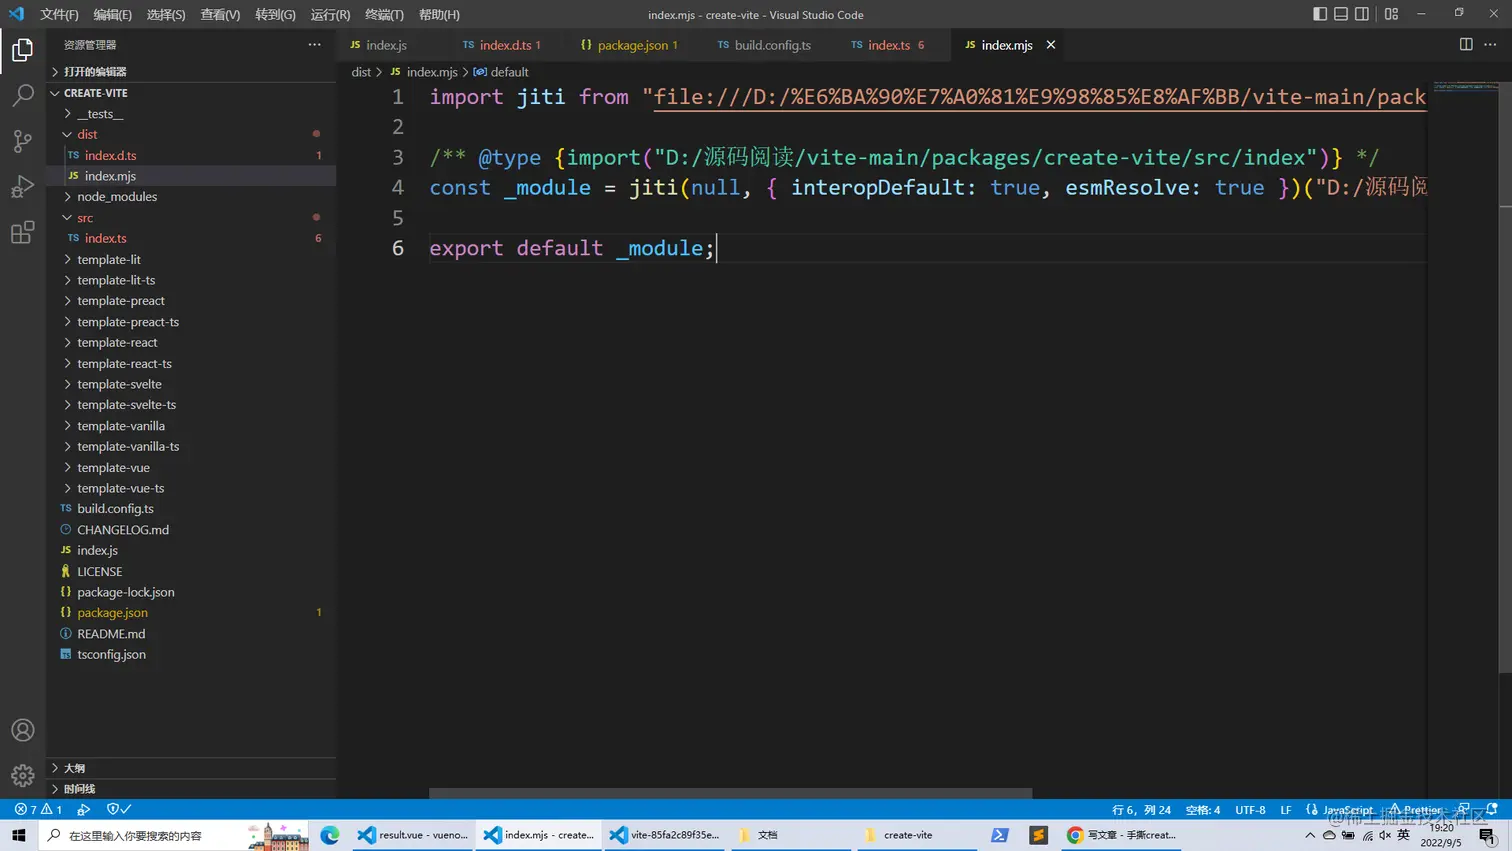Viewport: 1512px width, 851px height.
Task: Open the Extensions view
Action: (x=22, y=233)
